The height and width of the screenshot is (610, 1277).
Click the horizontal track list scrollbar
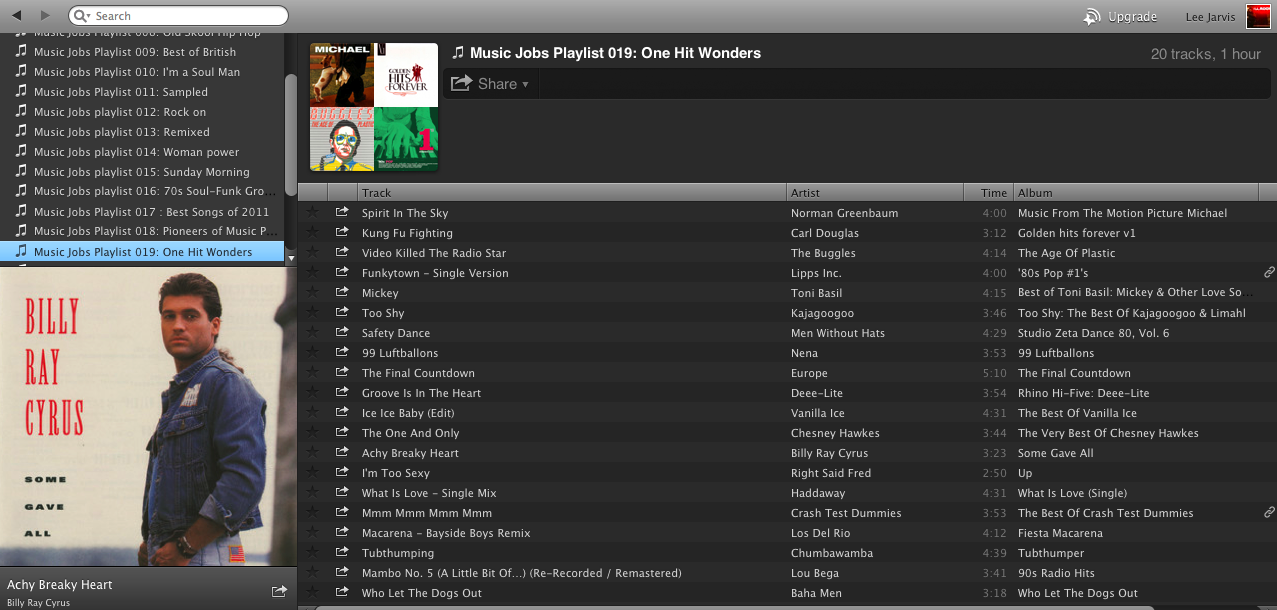pos(735,606)
